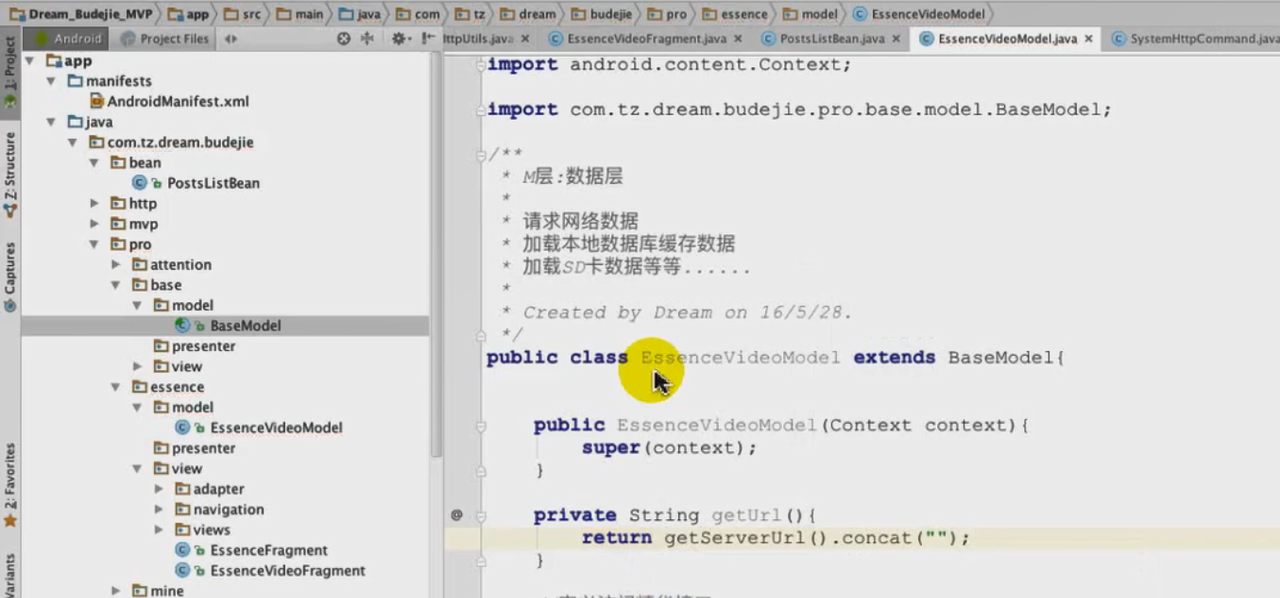Click the view switch arrows next to Project Files
This screenshot has height=598, width=1280.
pos(231,38)
